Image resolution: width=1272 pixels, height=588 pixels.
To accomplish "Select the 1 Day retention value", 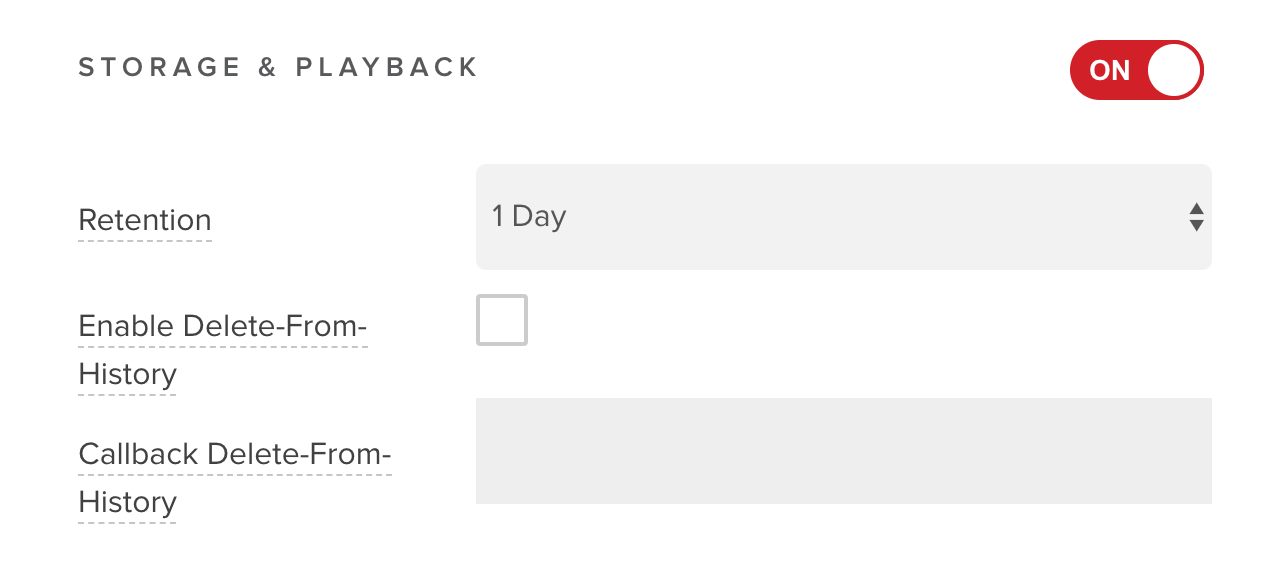I will [x=529, y=217].
